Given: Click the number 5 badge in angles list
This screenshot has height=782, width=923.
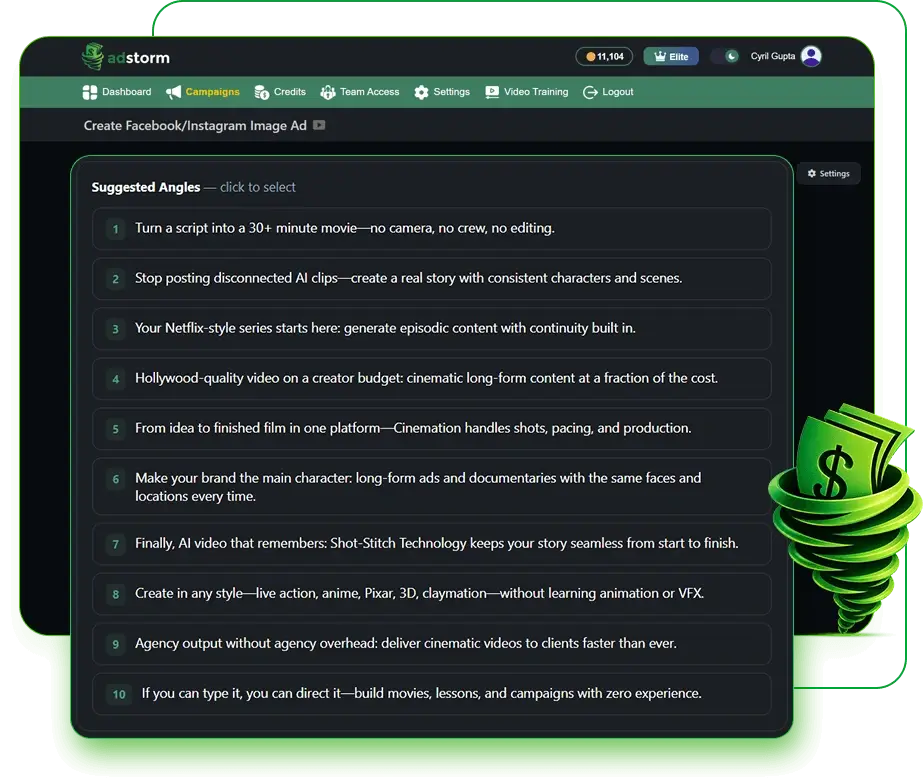Looking at the screenshot, I should (x=116, y=429).
